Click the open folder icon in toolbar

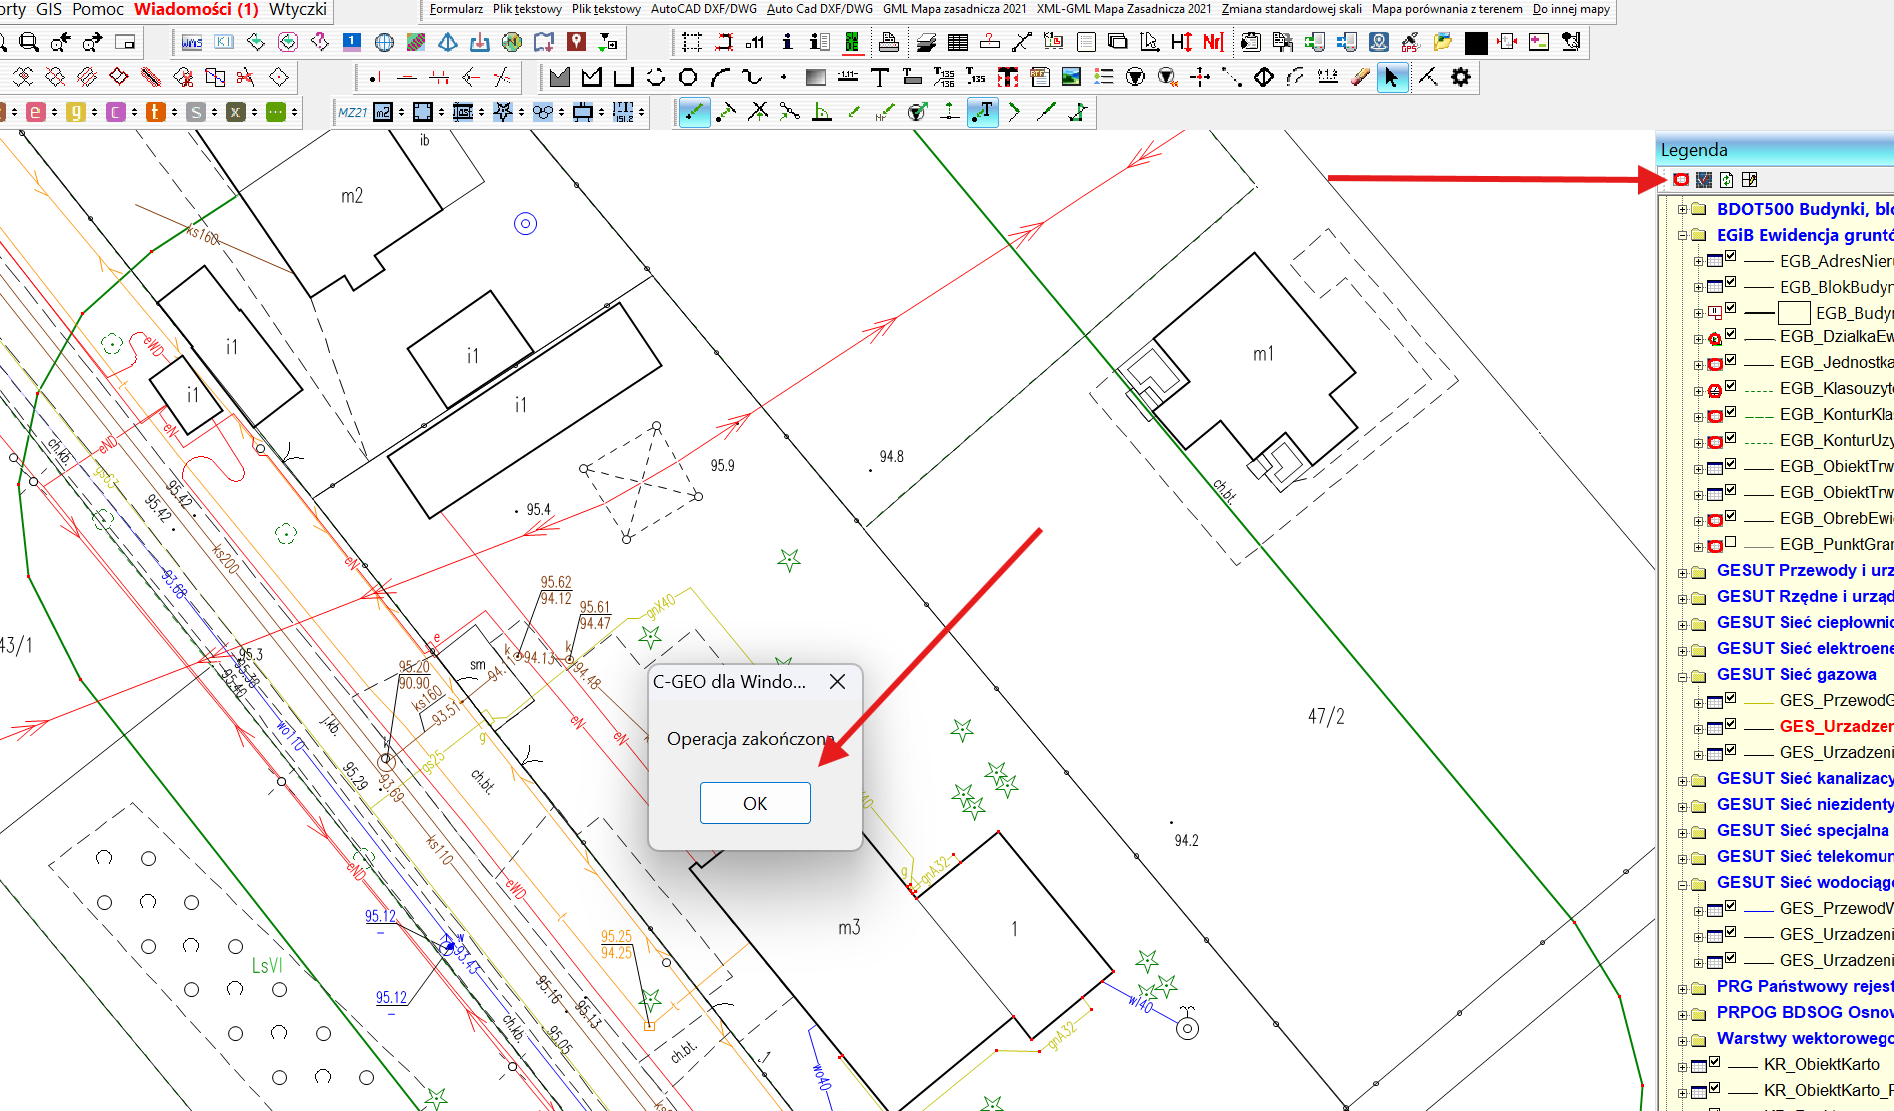tap(1442, 42)
